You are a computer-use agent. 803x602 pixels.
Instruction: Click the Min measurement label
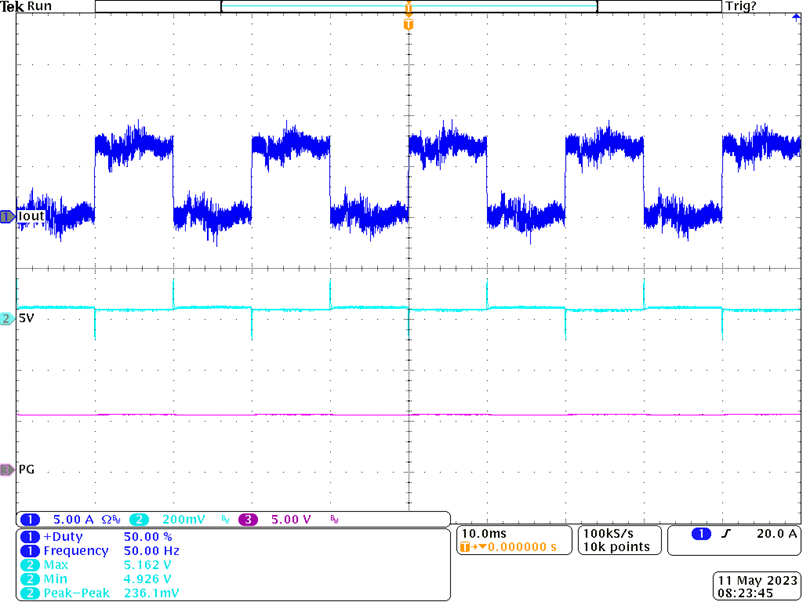(54, 579)
